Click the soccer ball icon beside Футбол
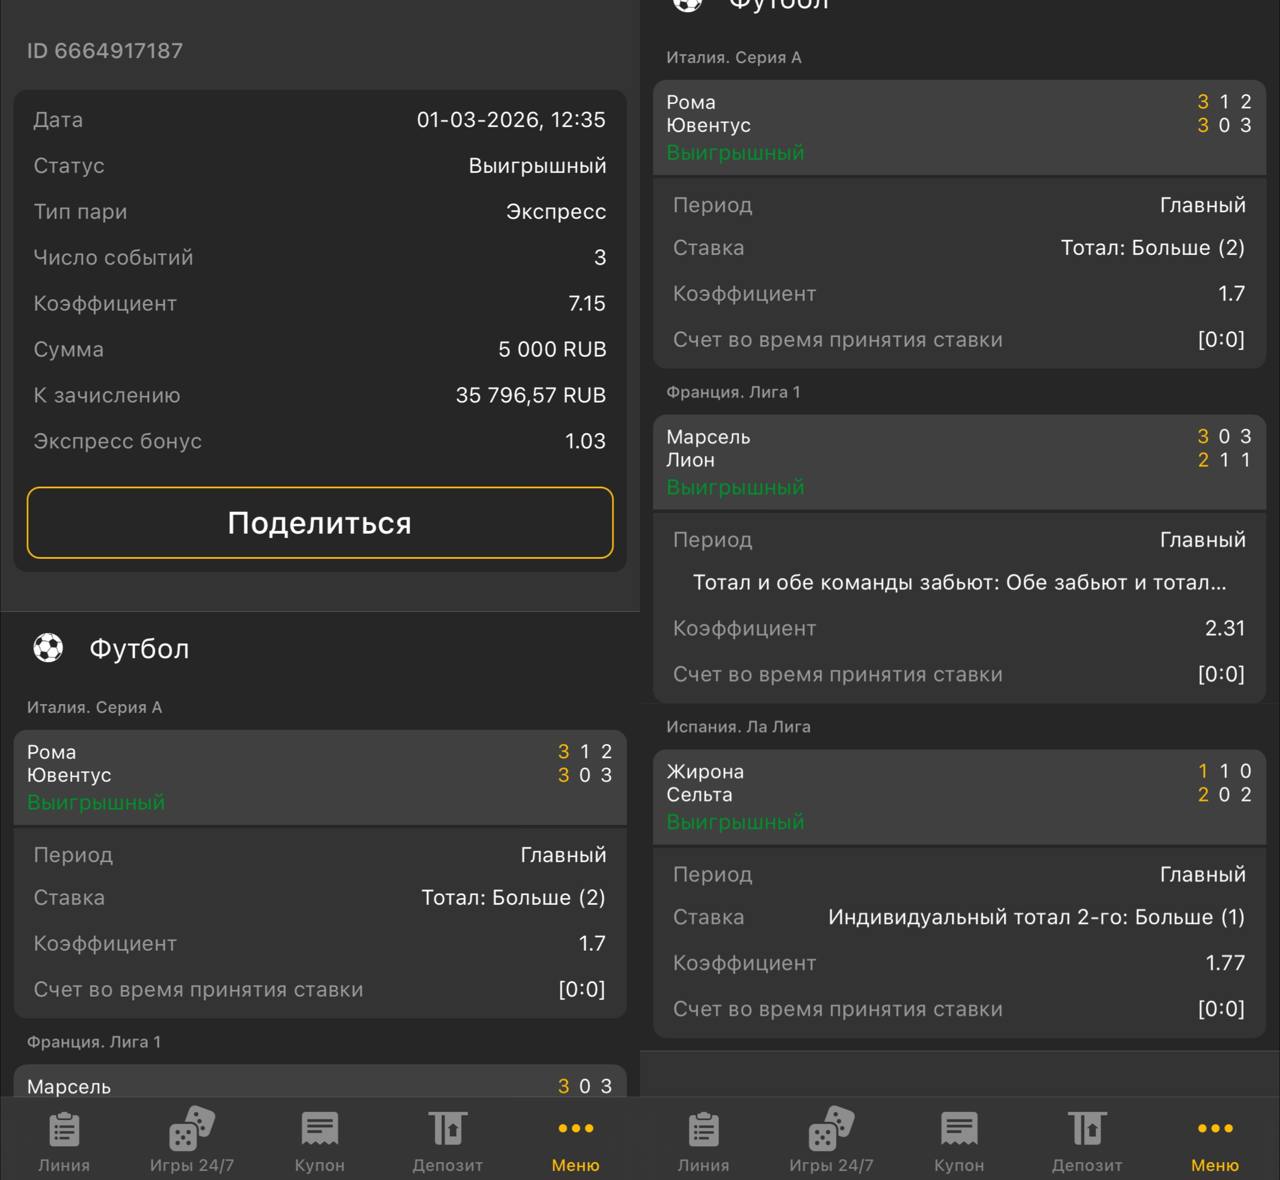The image size is (1280, 1180). click(x=48, y=649)
